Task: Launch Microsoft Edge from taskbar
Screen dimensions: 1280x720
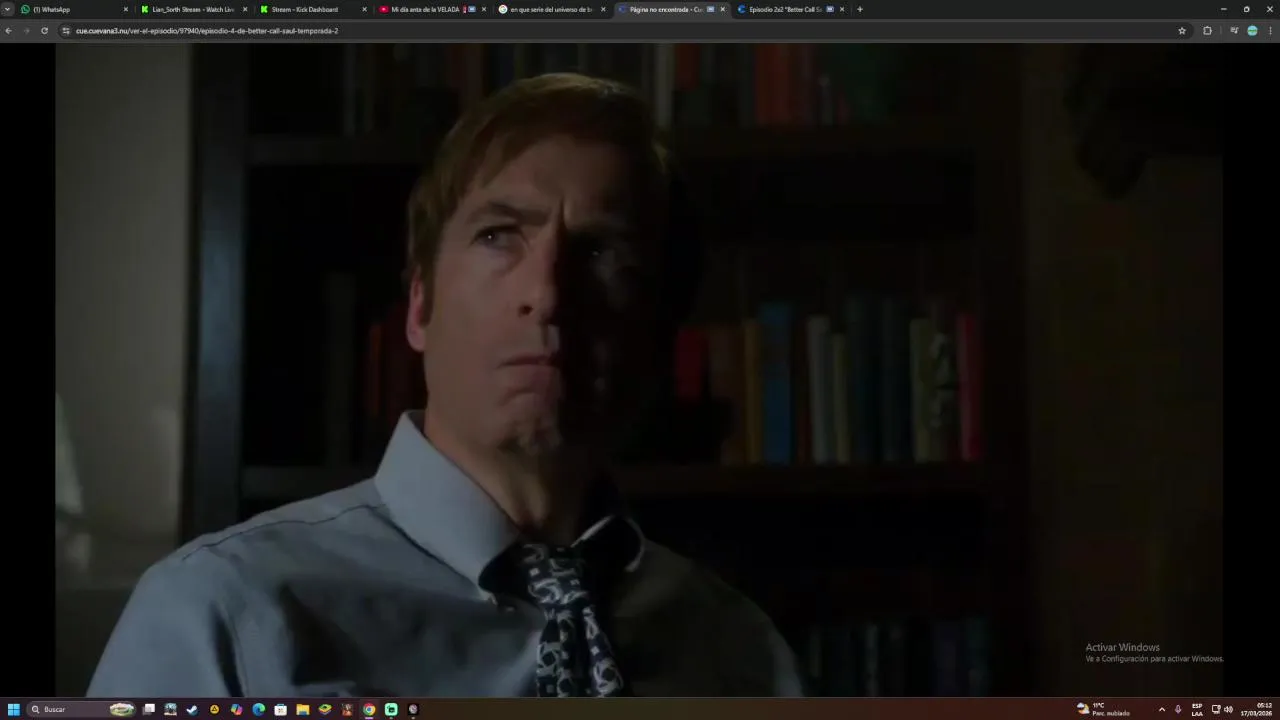Action: (258, 709)
